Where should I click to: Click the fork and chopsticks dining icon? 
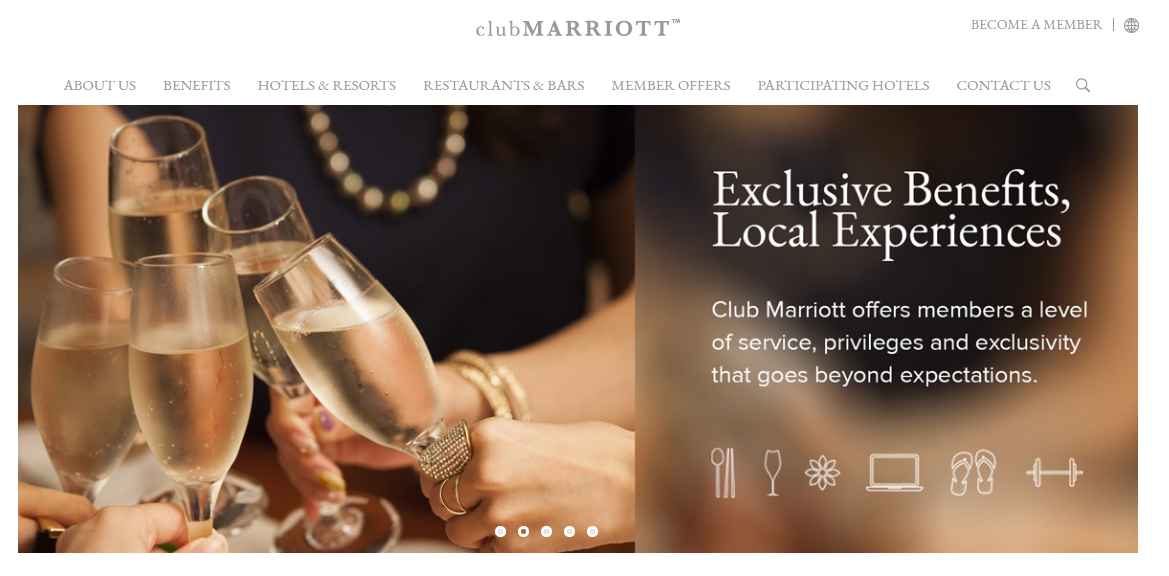(x=723, y=472)
